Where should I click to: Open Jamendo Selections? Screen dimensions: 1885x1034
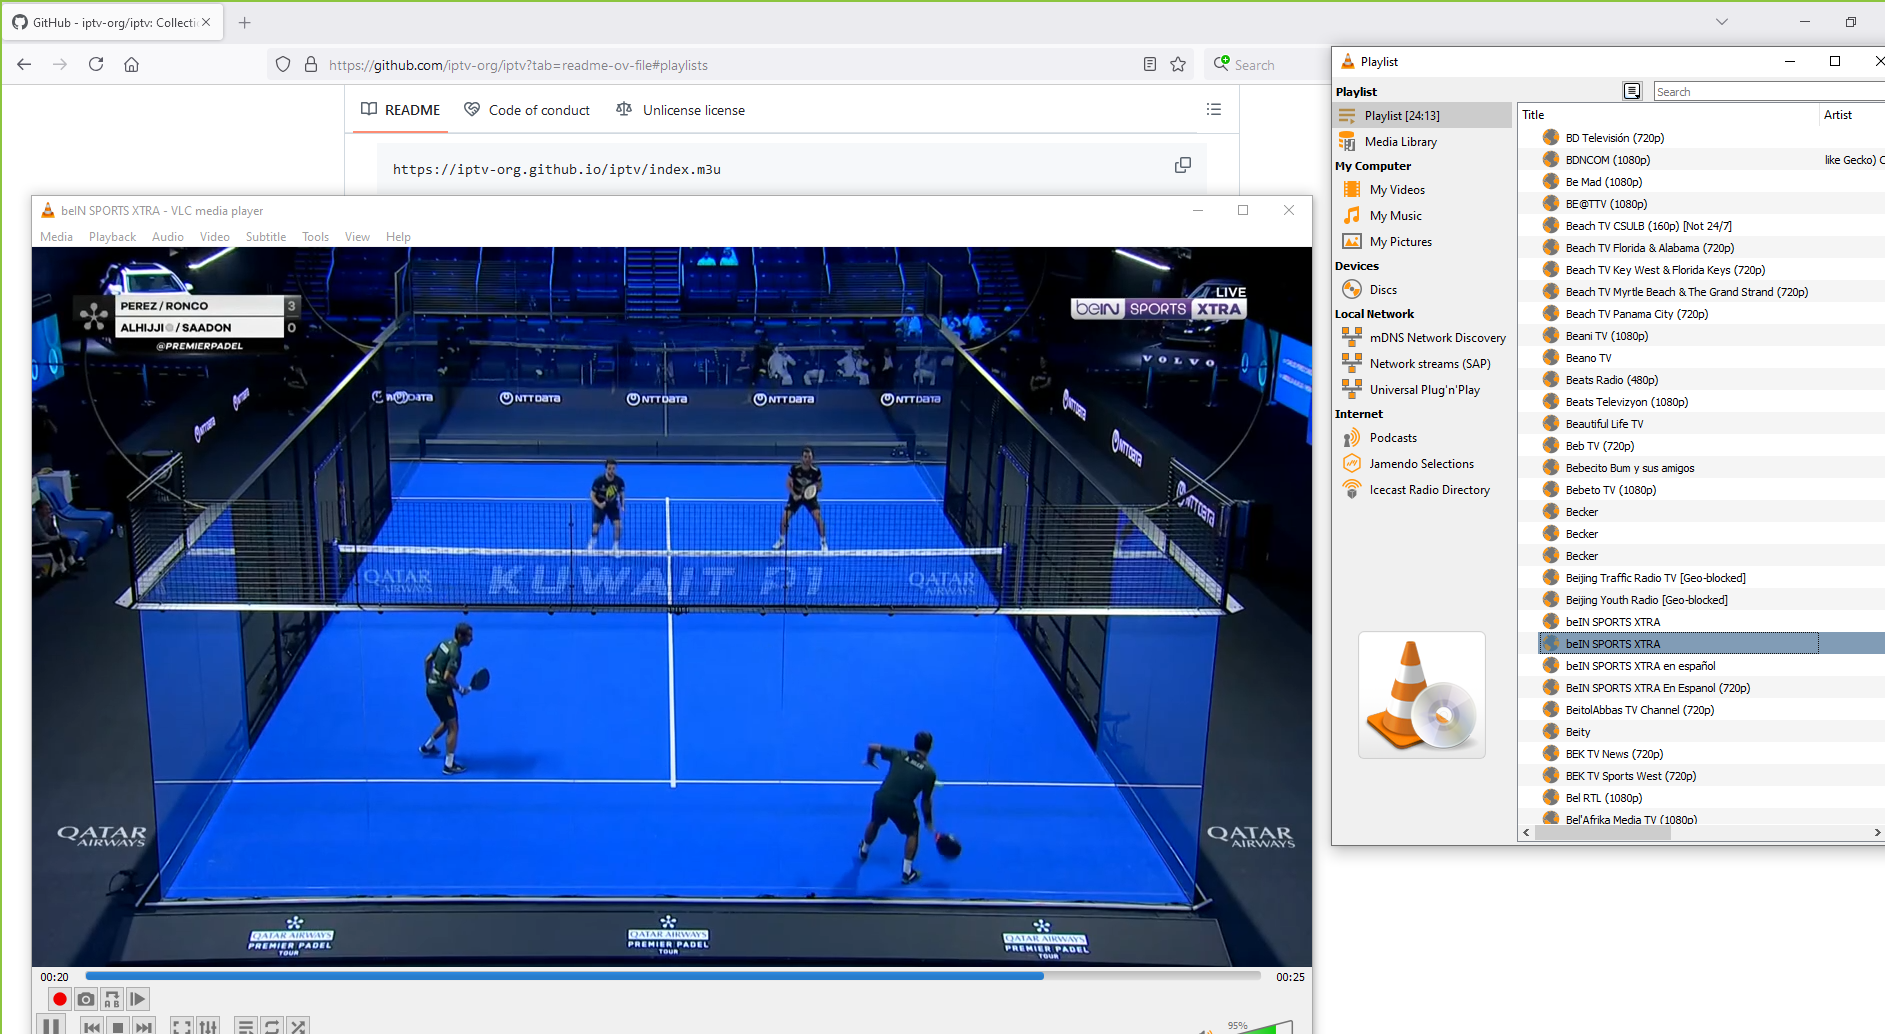(1423, 464)
